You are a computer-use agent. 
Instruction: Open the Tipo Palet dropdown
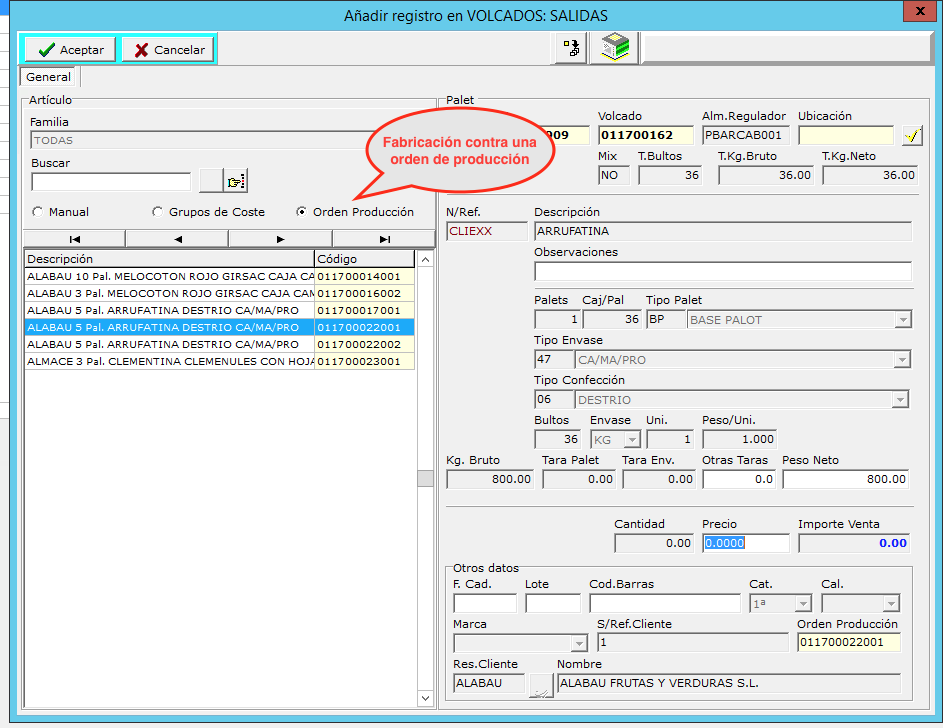click(x=902, y=320)
